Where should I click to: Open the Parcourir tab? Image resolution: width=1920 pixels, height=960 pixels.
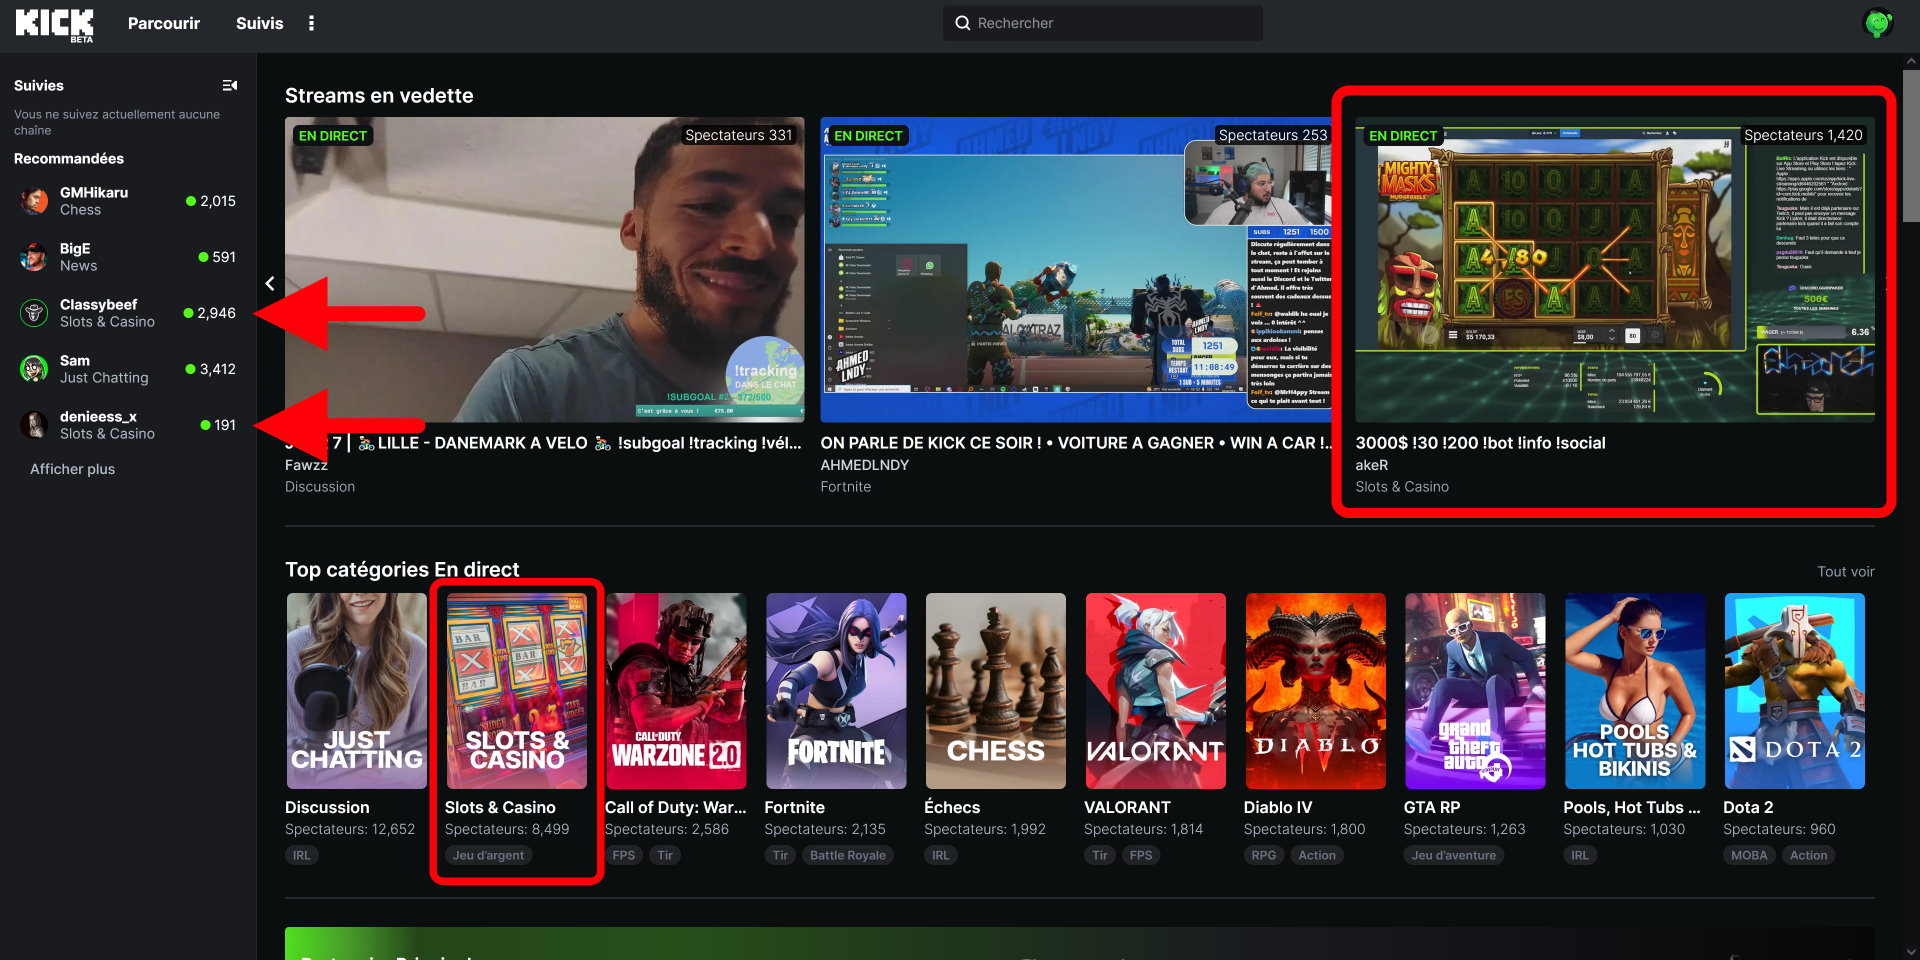(163, 23)
